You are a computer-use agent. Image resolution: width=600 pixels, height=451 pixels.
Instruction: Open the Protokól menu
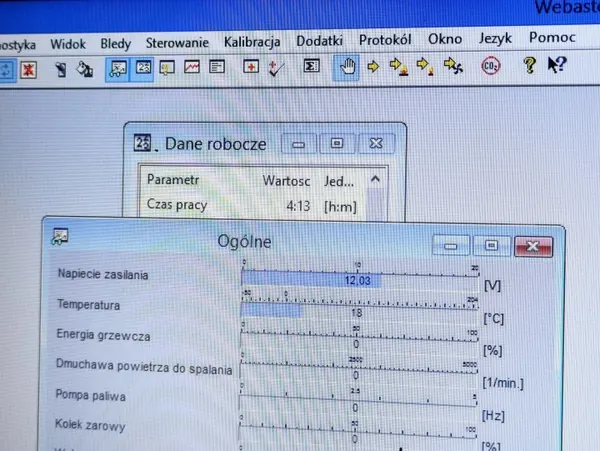click(x=385, y=39)
